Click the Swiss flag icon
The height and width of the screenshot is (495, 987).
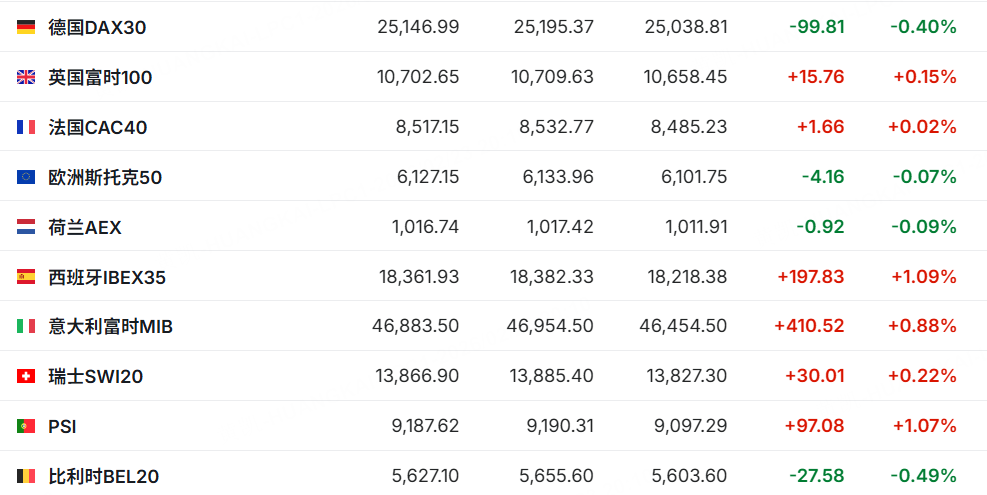pyautogui.click(x=26, y=376)
